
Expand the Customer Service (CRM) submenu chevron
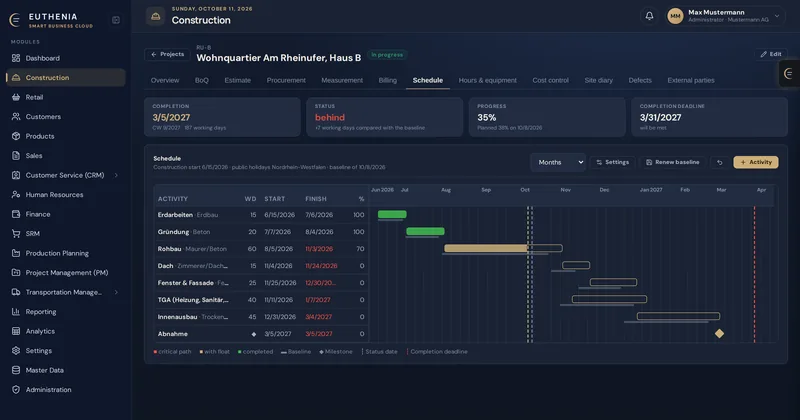coord(116,175)
